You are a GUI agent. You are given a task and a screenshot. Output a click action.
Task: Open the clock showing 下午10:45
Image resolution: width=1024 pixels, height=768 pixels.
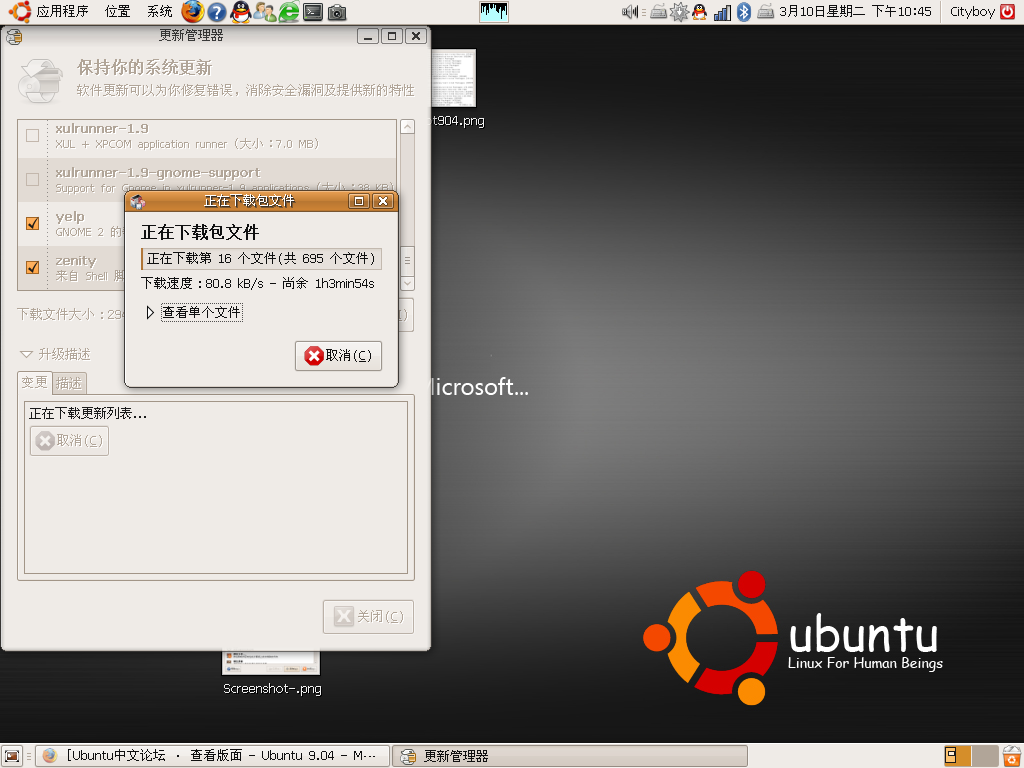856,12
